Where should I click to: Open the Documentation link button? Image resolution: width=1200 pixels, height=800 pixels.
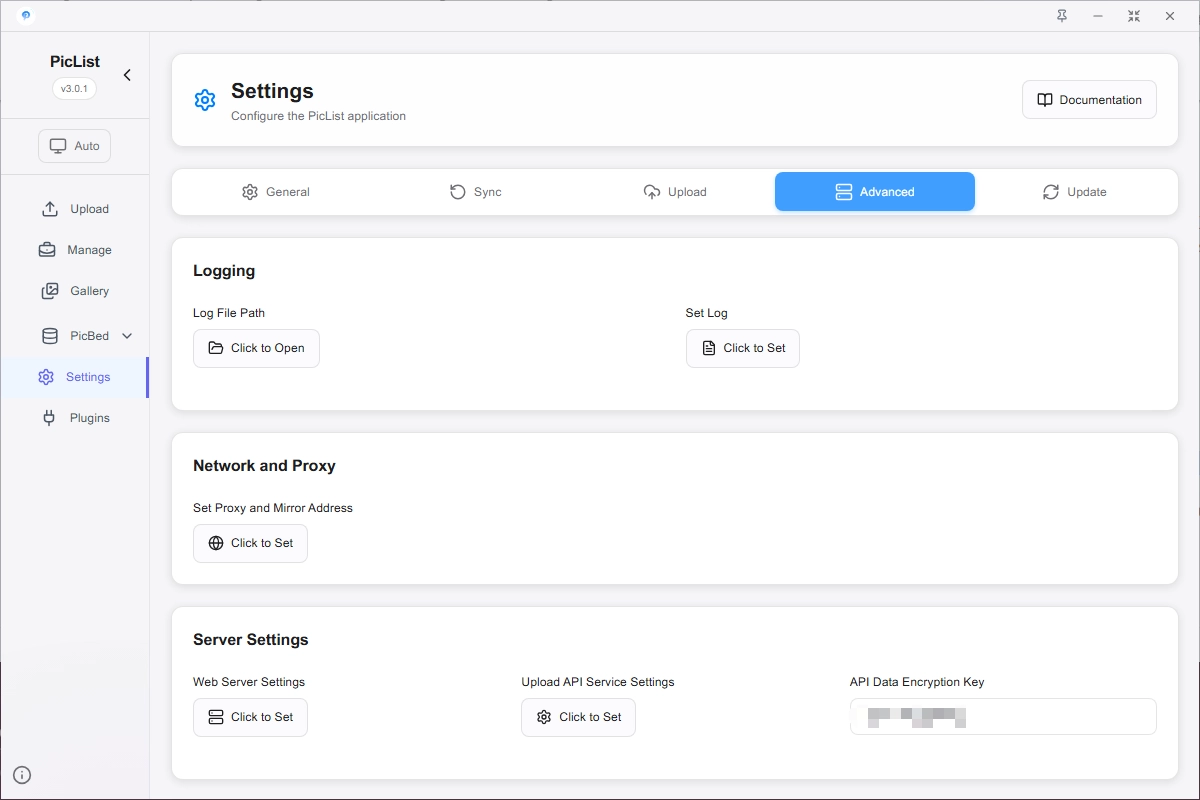point(1089,100)
